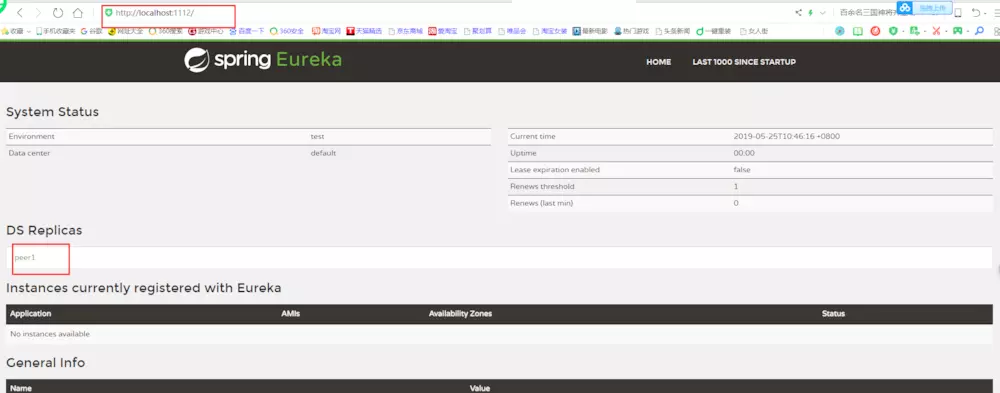The image size is (1000, 393).
Task: Click the green book reader extension icon
Action: pyautogui.click(x=858, y=31)
